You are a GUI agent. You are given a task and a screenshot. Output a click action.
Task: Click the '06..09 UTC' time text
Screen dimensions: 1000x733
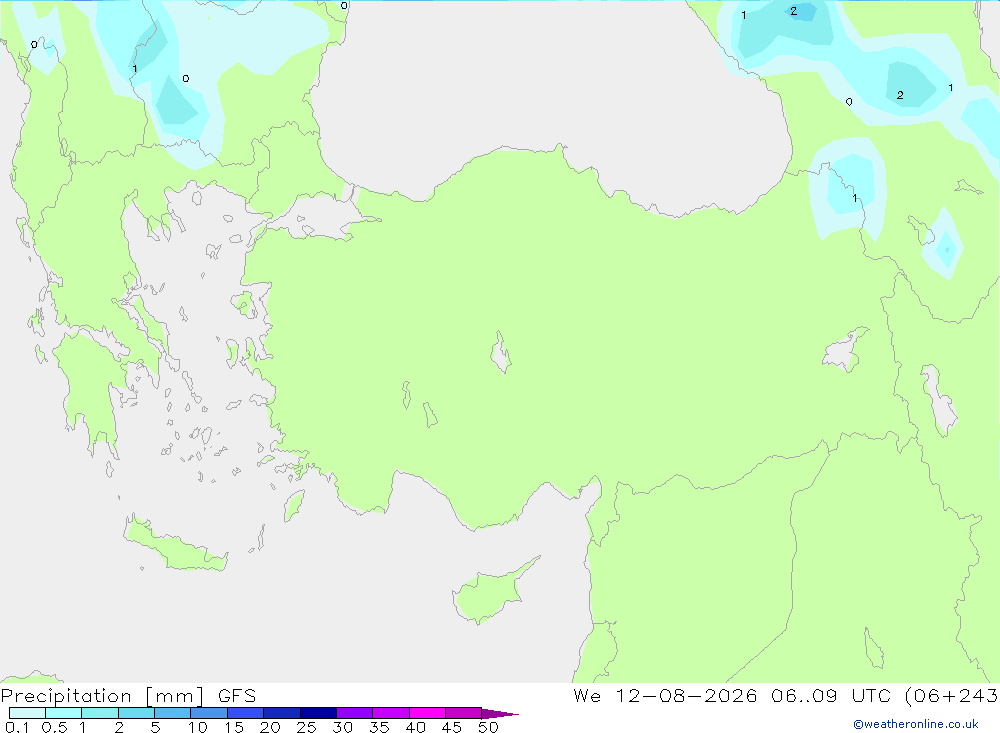[x=830, y=695]
